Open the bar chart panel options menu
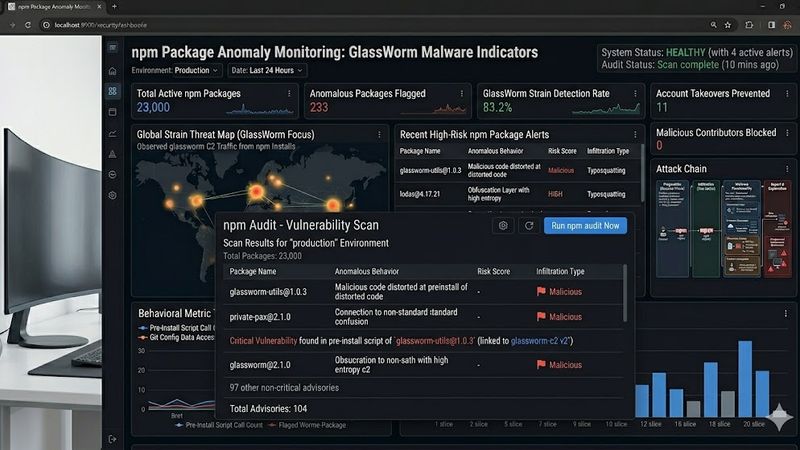Viewport: 800px width, 450px height. point(786,313)
